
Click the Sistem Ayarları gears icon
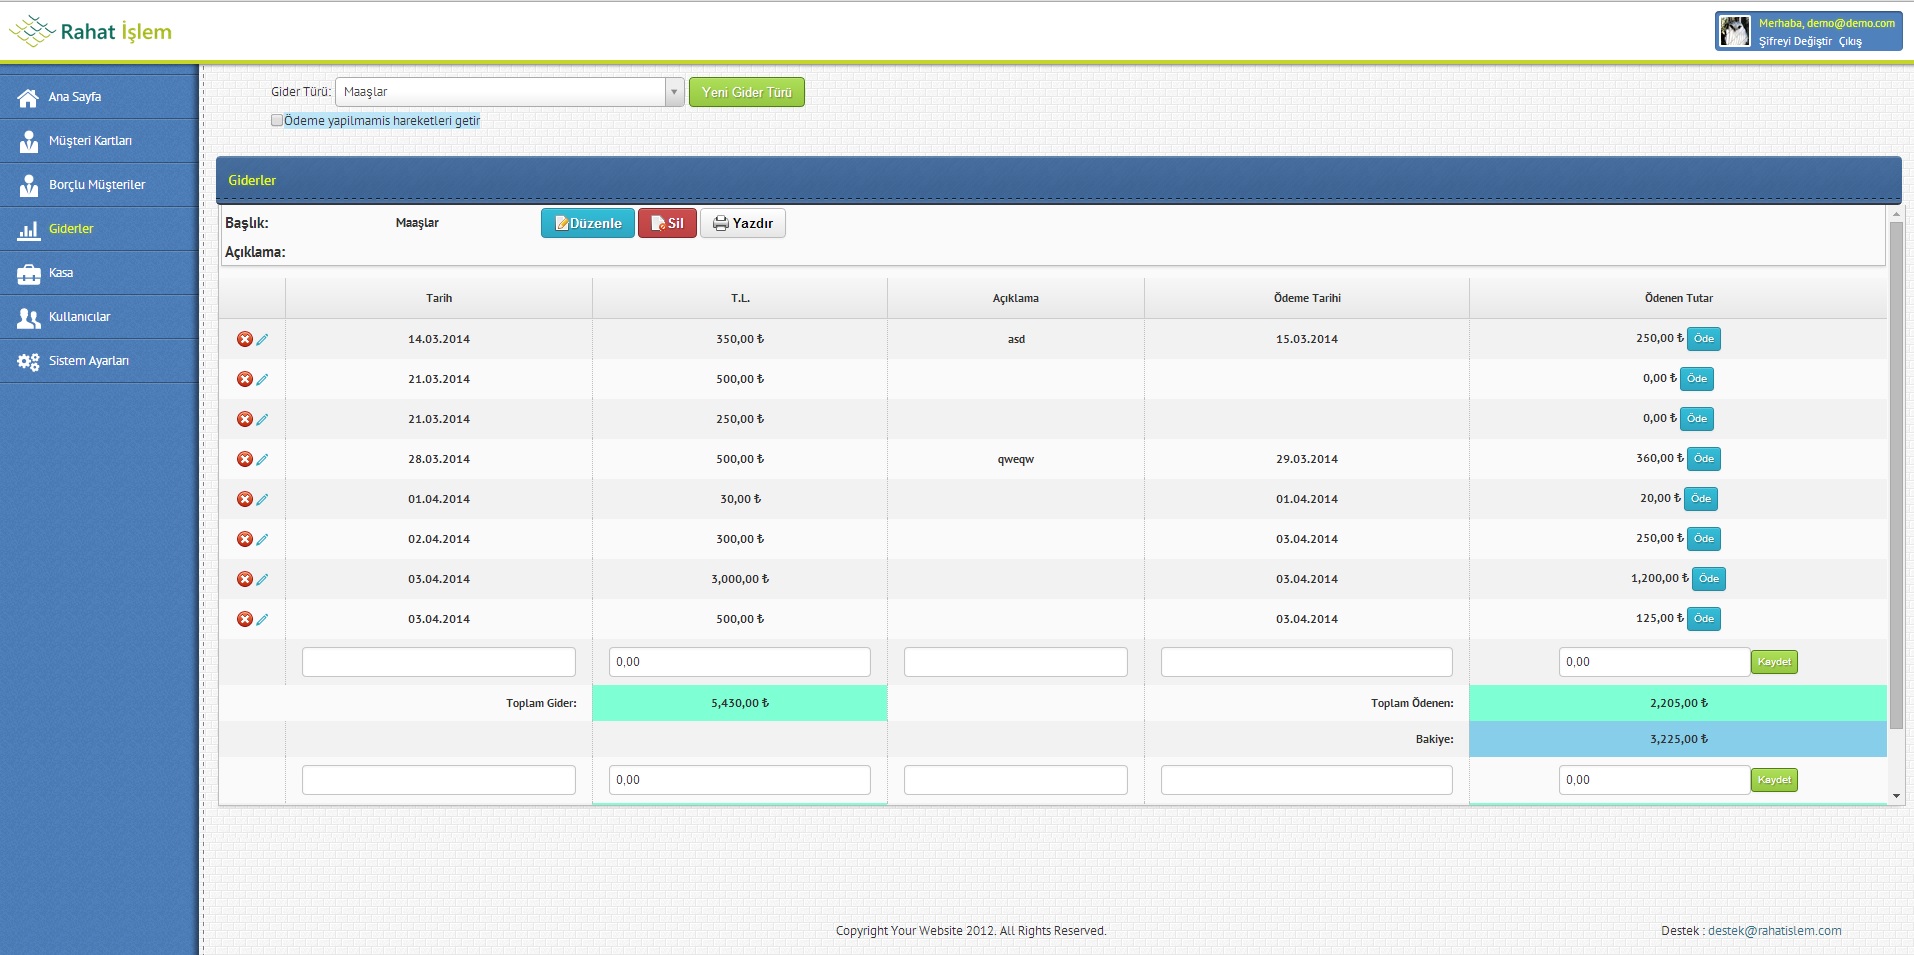point(28,361)
